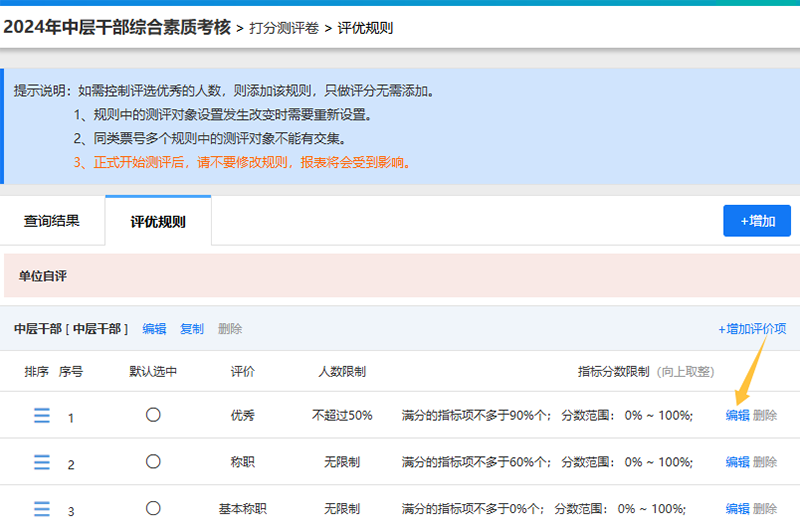
Task: Edit the 基本称职 evaluation row
Action: tap(738, 508)
